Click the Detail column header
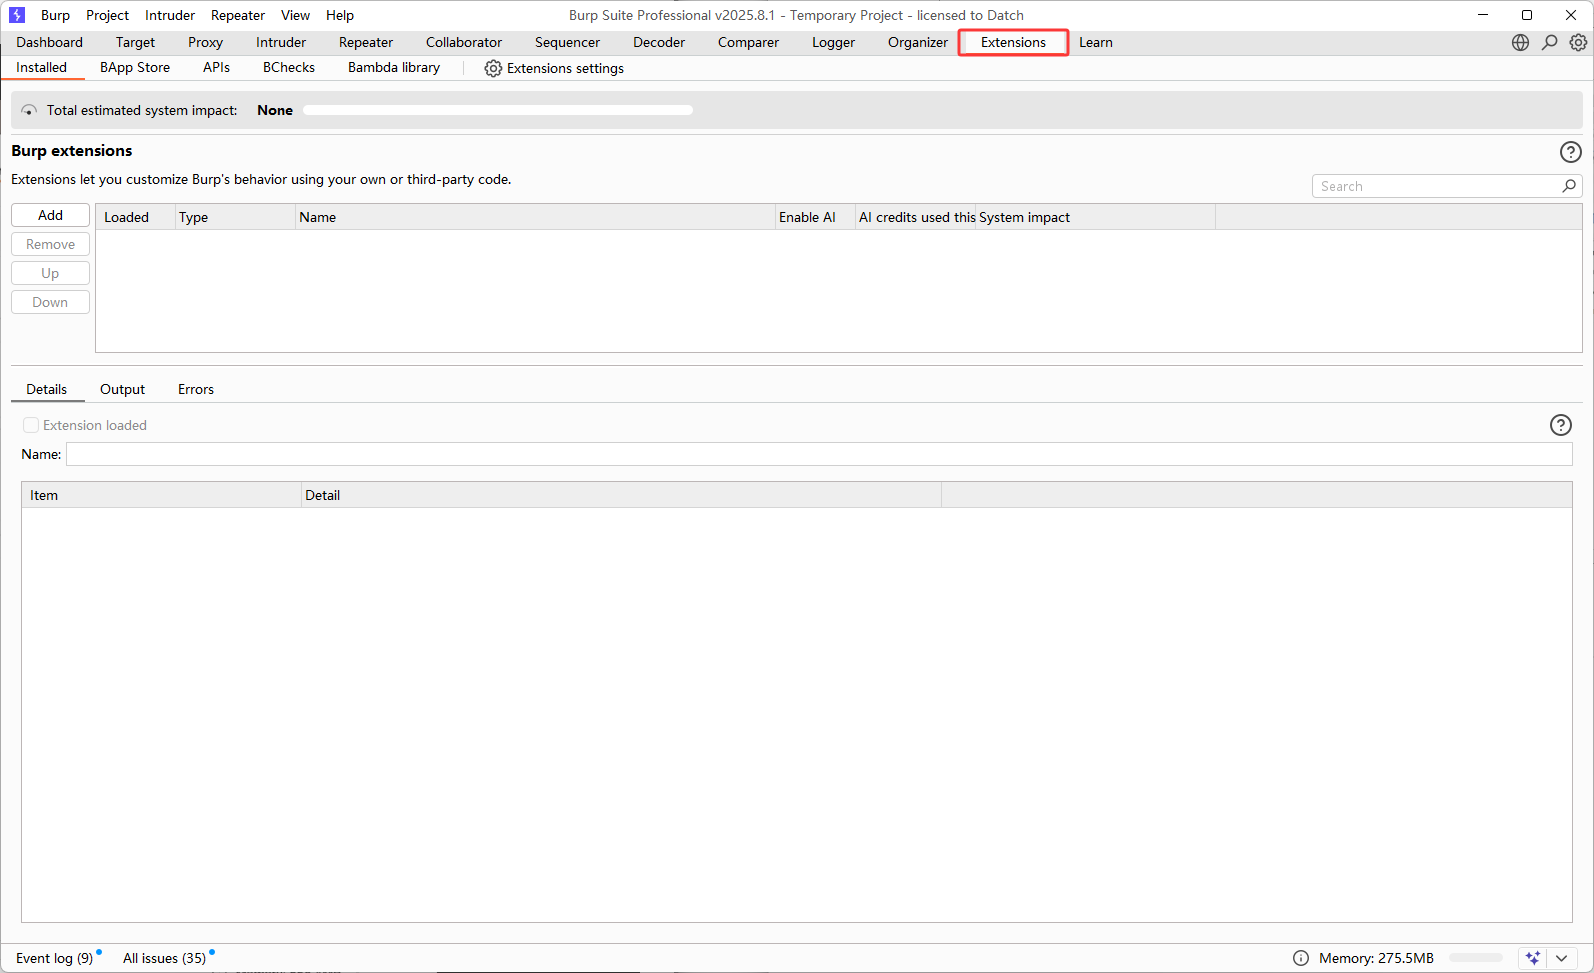The height and width of the screenshot is (973, 1594). click(x=621, y=495)
